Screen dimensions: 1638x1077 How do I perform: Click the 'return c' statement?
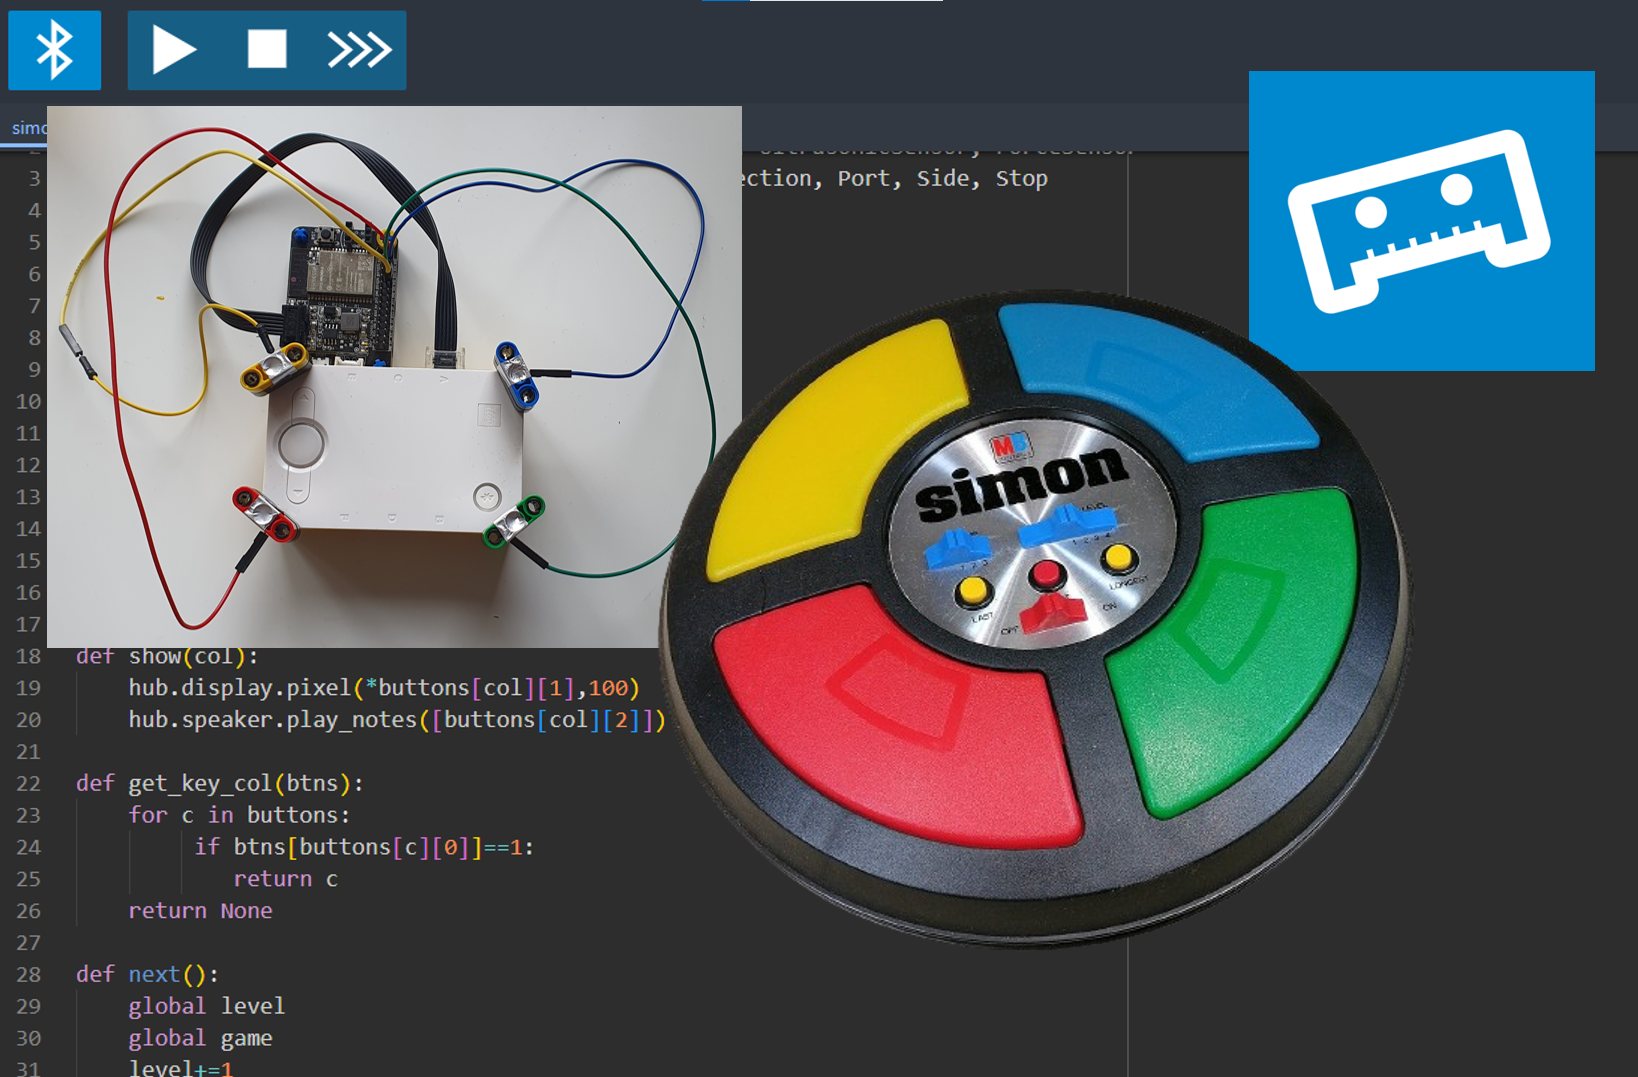[x=285, y=879]
